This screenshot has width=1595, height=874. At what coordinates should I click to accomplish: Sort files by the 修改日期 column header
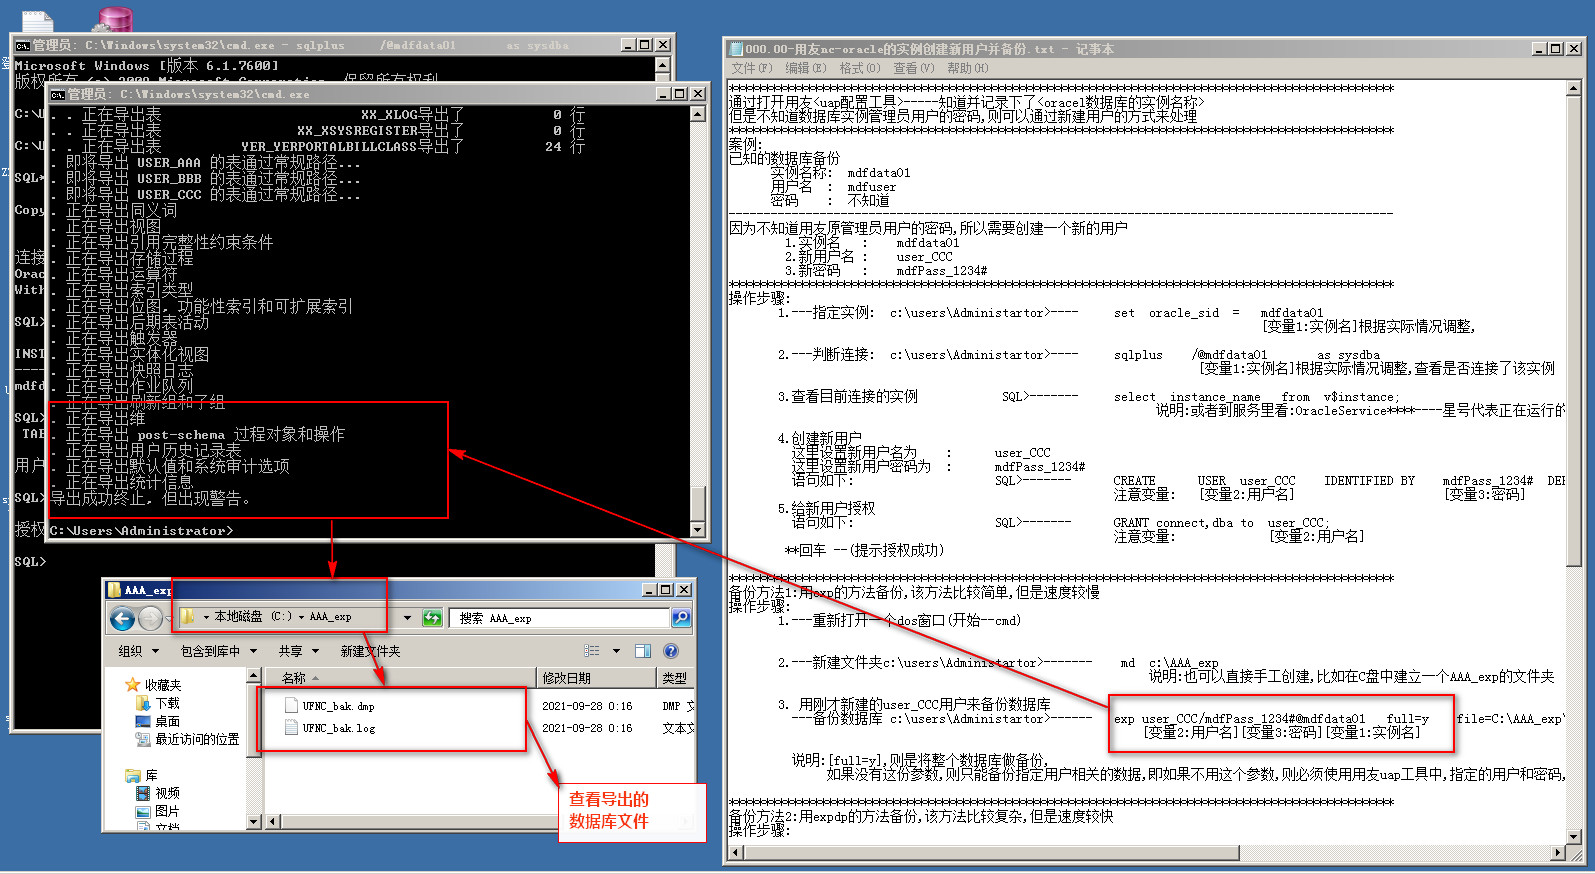point(567,678)
